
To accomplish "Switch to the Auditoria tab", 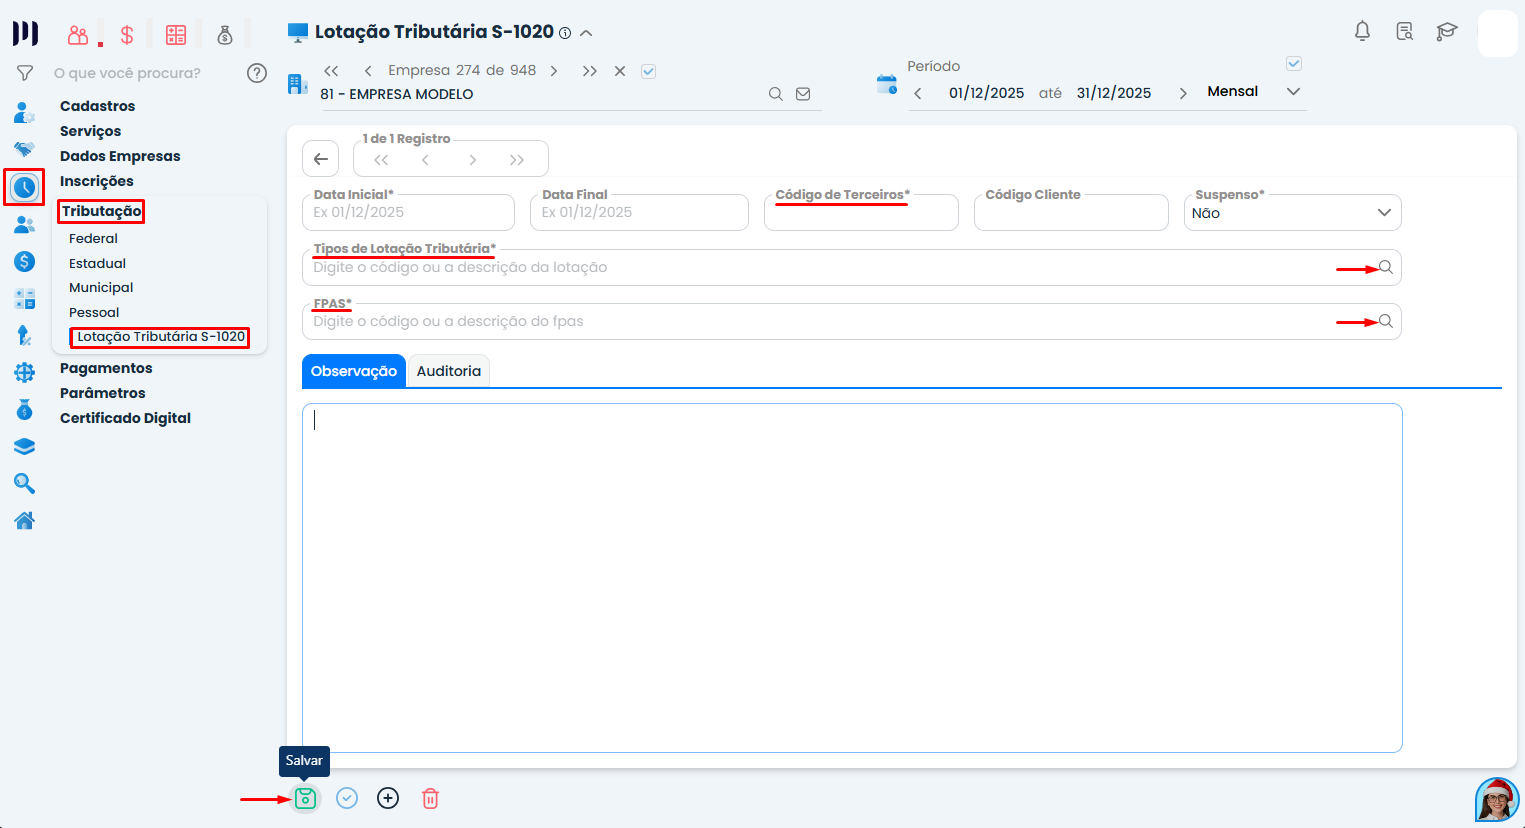I will (x=448, y=371).
